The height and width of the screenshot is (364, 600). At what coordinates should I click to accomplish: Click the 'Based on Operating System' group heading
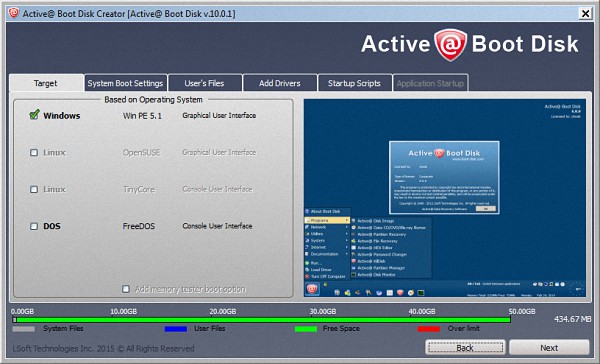click(x=153, y=100)
